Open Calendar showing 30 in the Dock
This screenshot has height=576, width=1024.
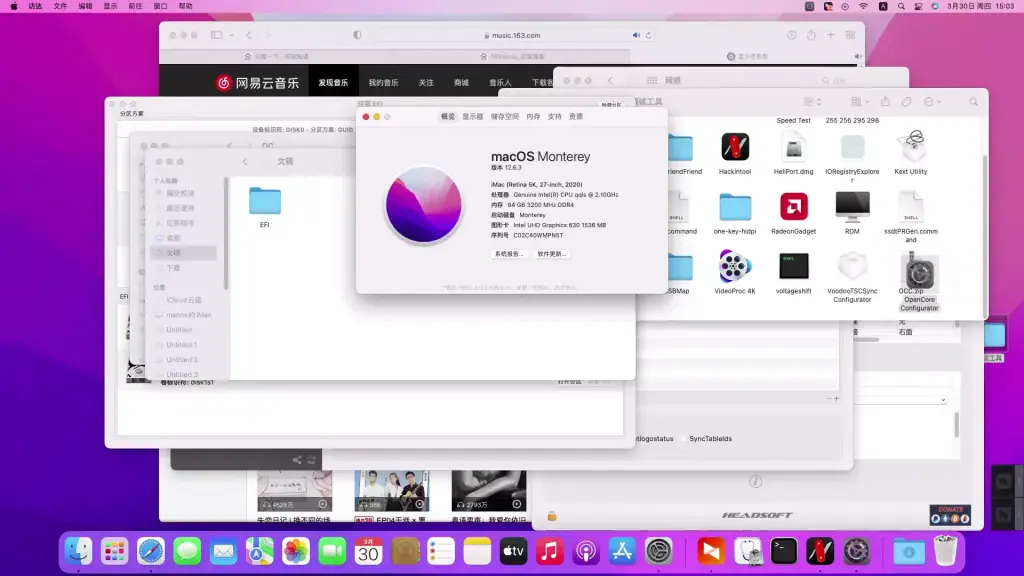pos(368,551)
